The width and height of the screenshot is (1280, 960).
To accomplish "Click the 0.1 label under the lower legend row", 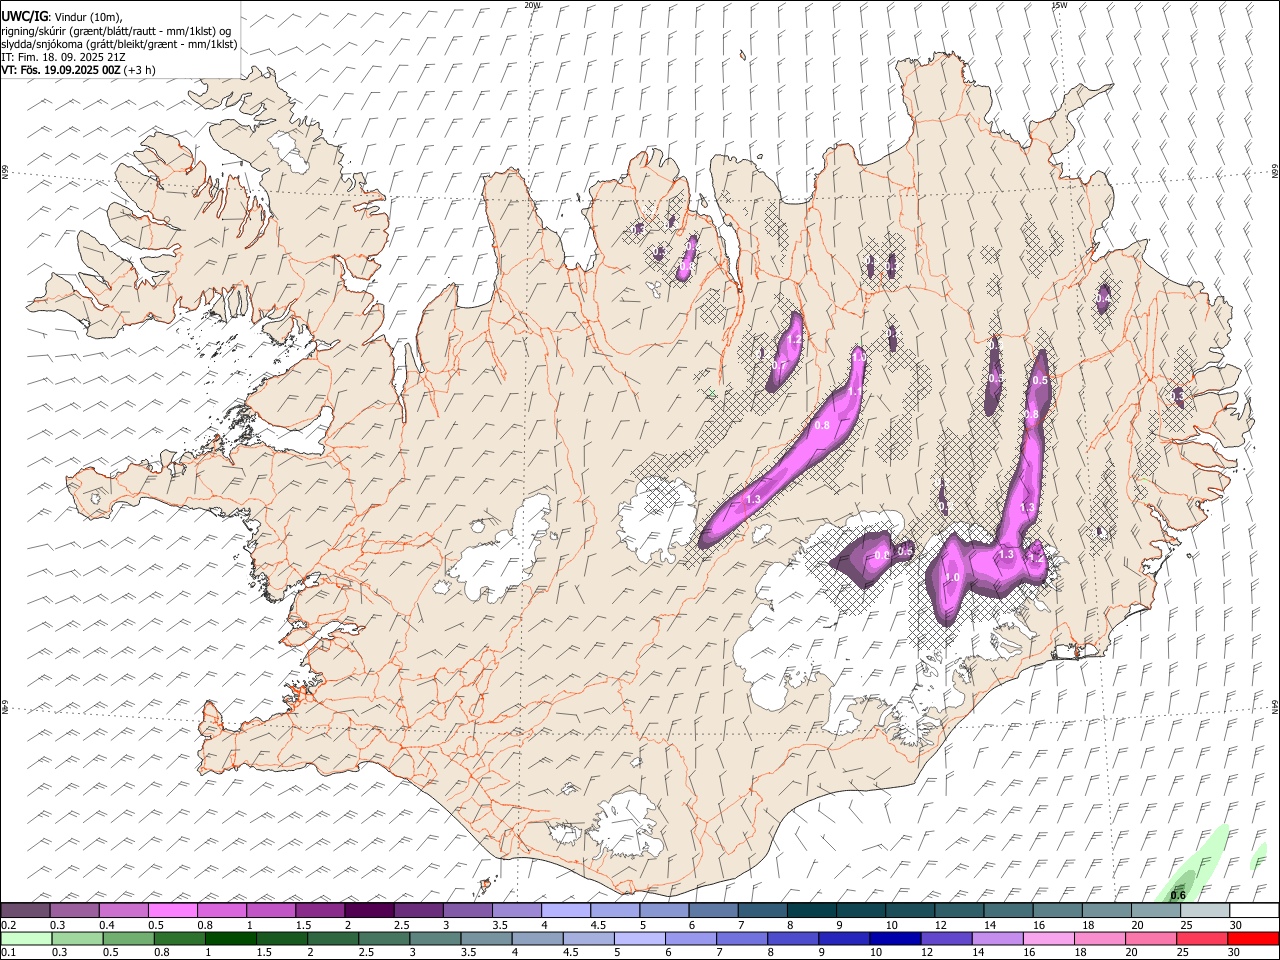I will [8, 953].
